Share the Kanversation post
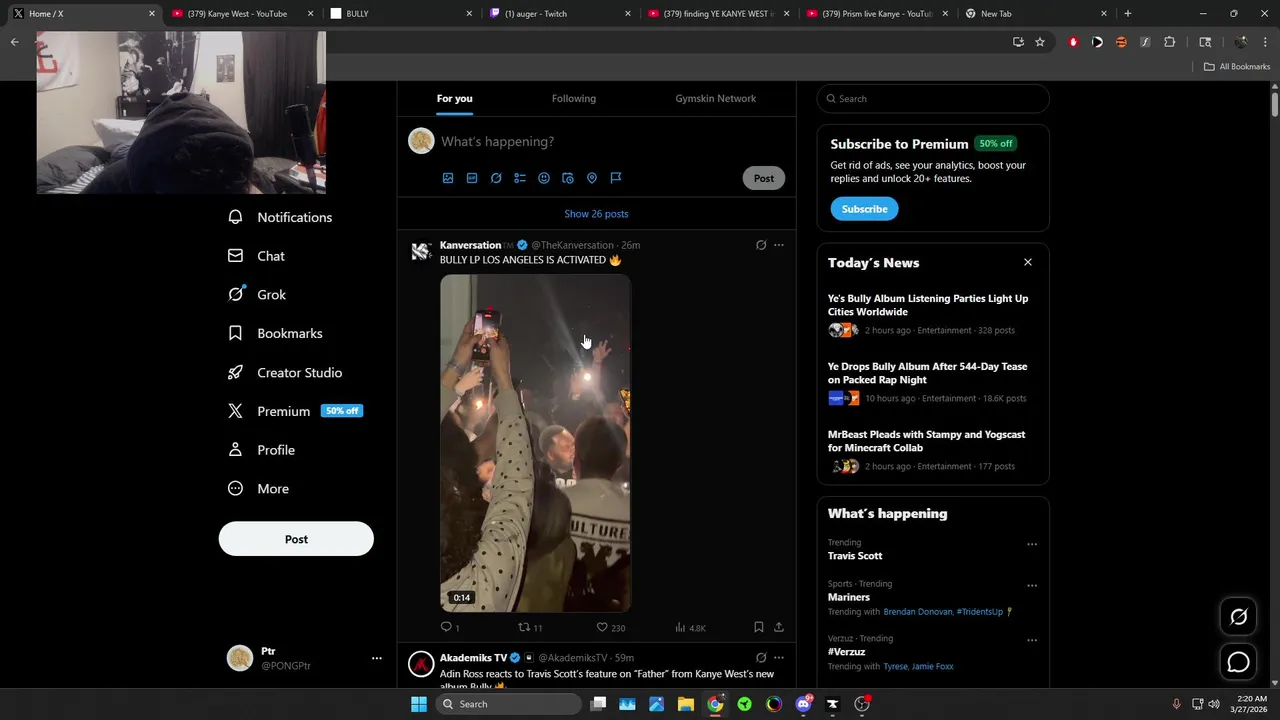This screenshot has width=1280, height=720. 779,627
